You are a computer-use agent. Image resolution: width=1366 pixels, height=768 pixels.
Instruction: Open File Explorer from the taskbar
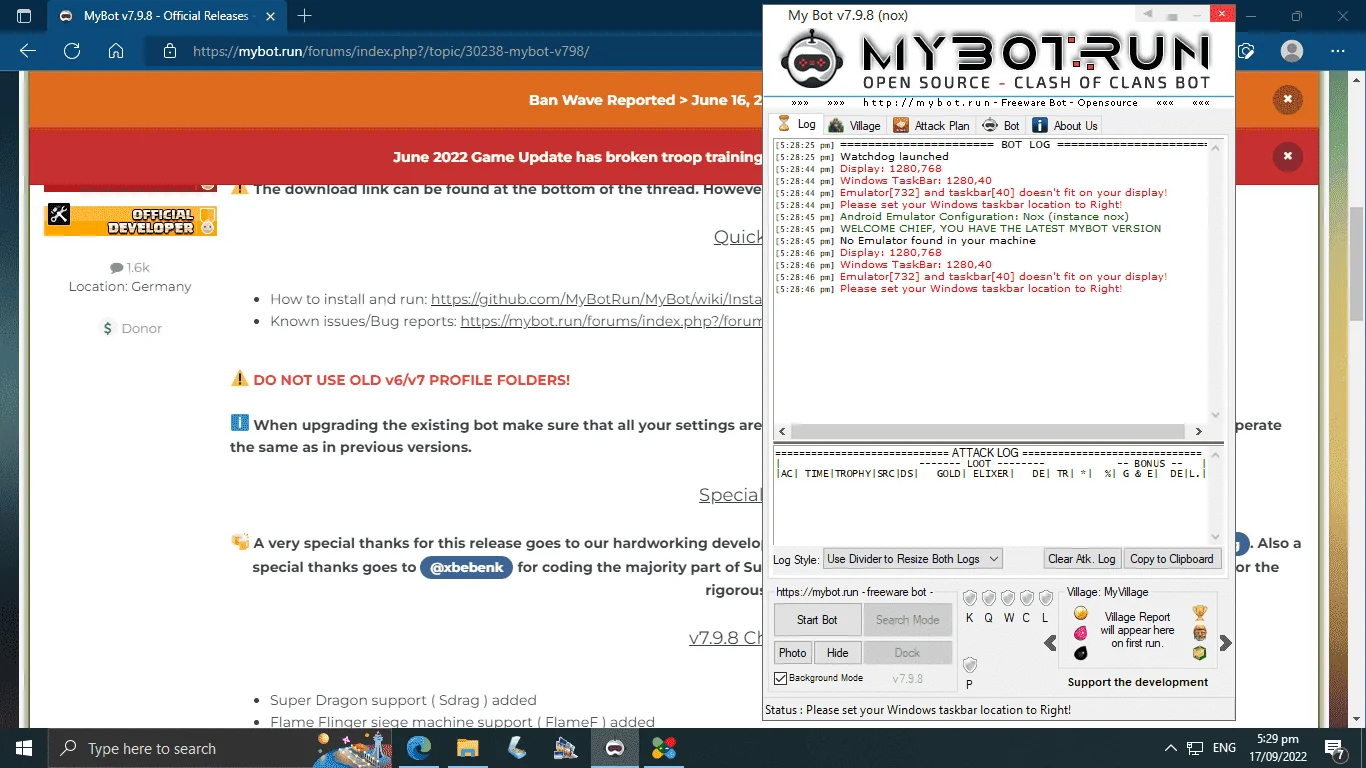point(468,748)
